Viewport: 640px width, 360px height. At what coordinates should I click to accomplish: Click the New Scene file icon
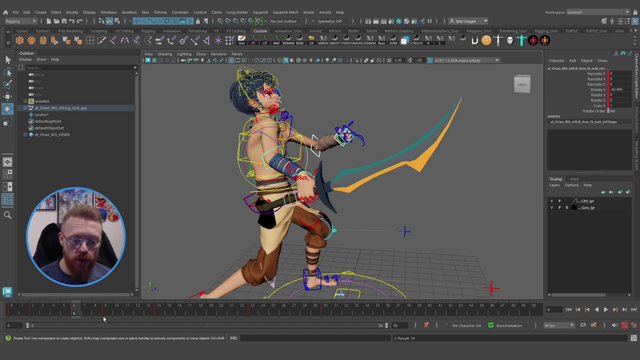(x=49, y=21)
